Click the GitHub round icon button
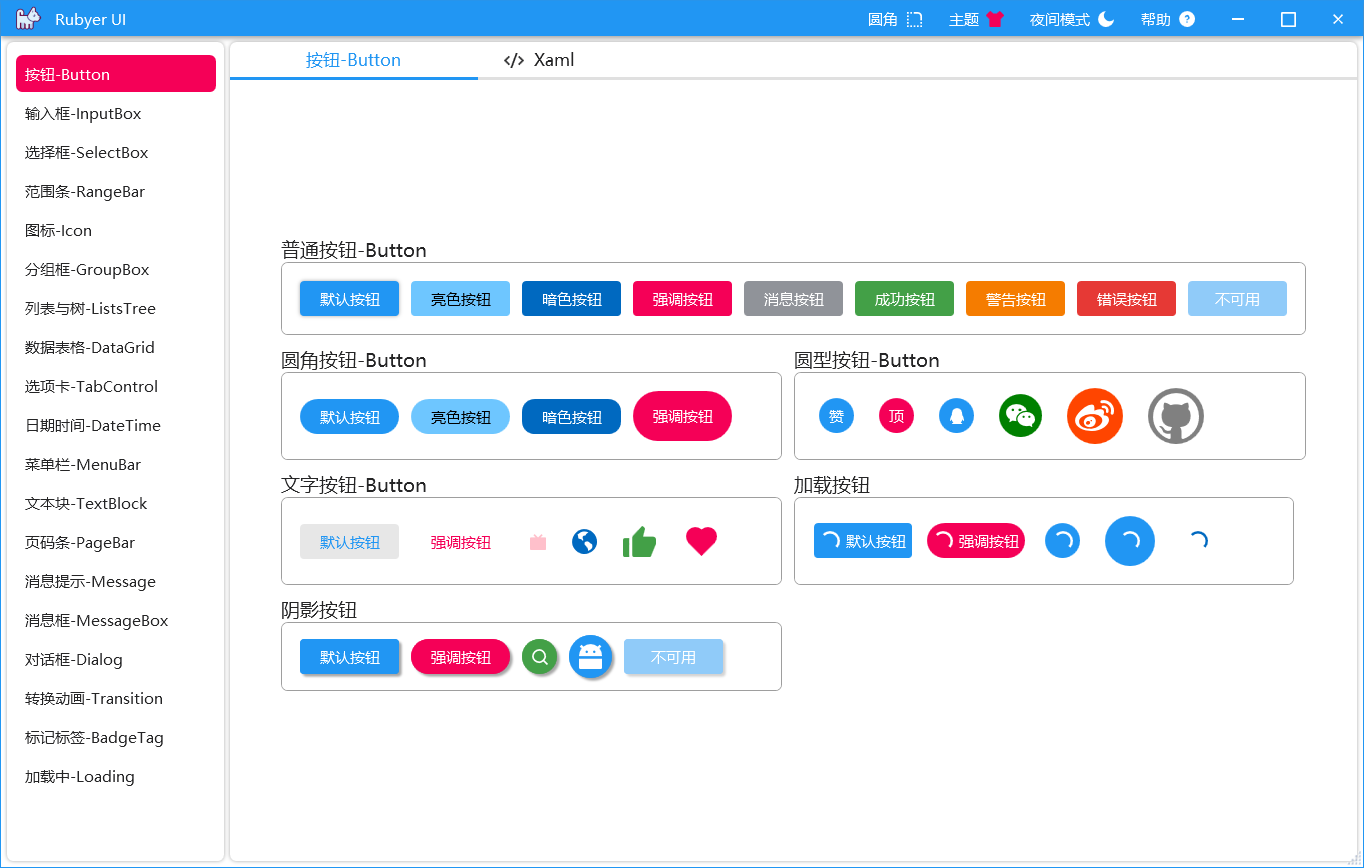Image resolution: width=1364 pixels, height=868 pixels. click(1175, 416)
